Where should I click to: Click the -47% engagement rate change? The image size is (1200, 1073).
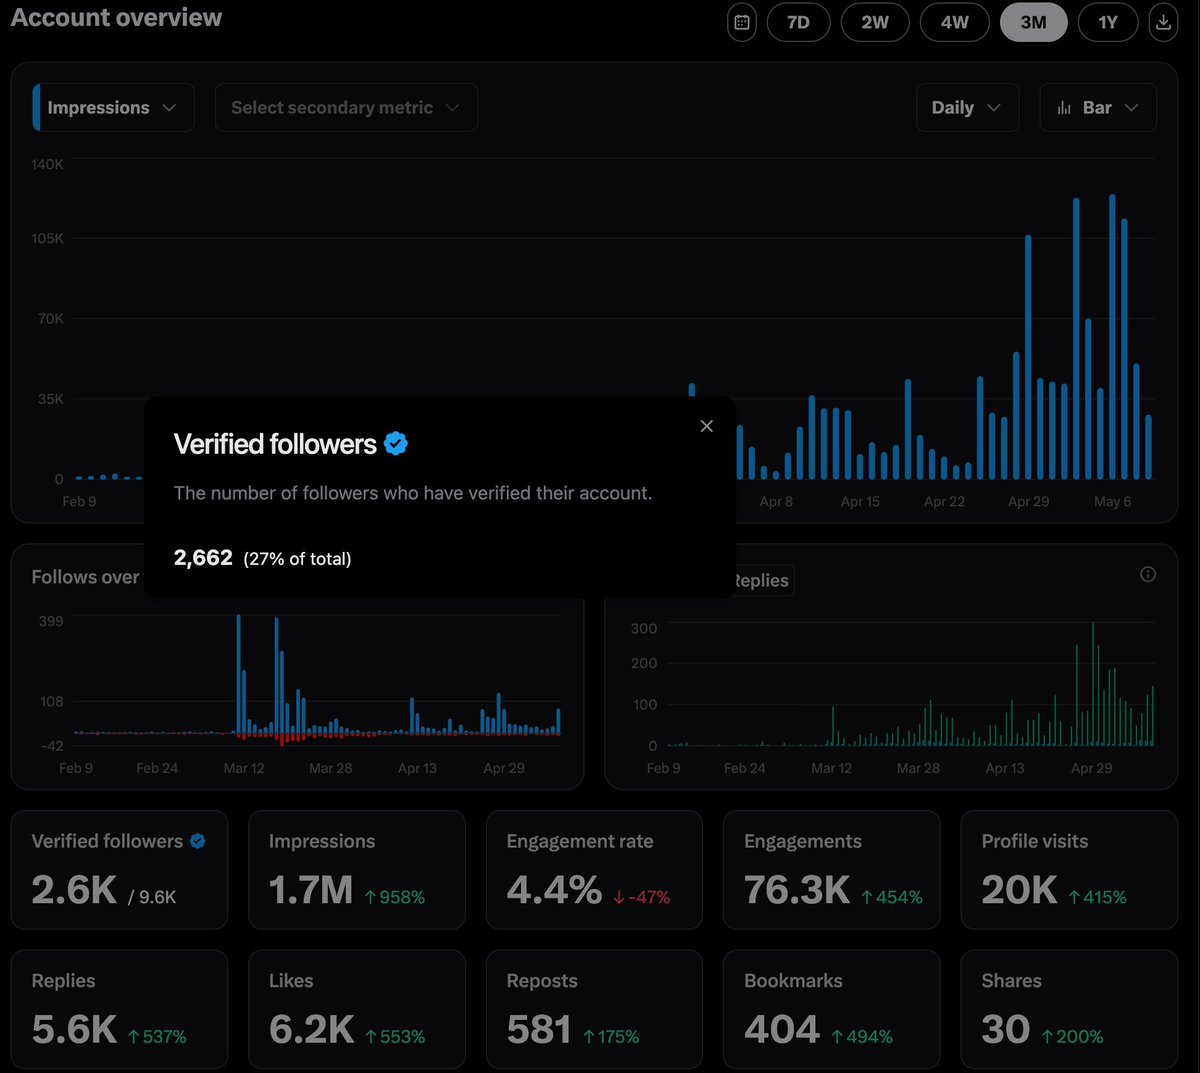(x=642, y=897)
